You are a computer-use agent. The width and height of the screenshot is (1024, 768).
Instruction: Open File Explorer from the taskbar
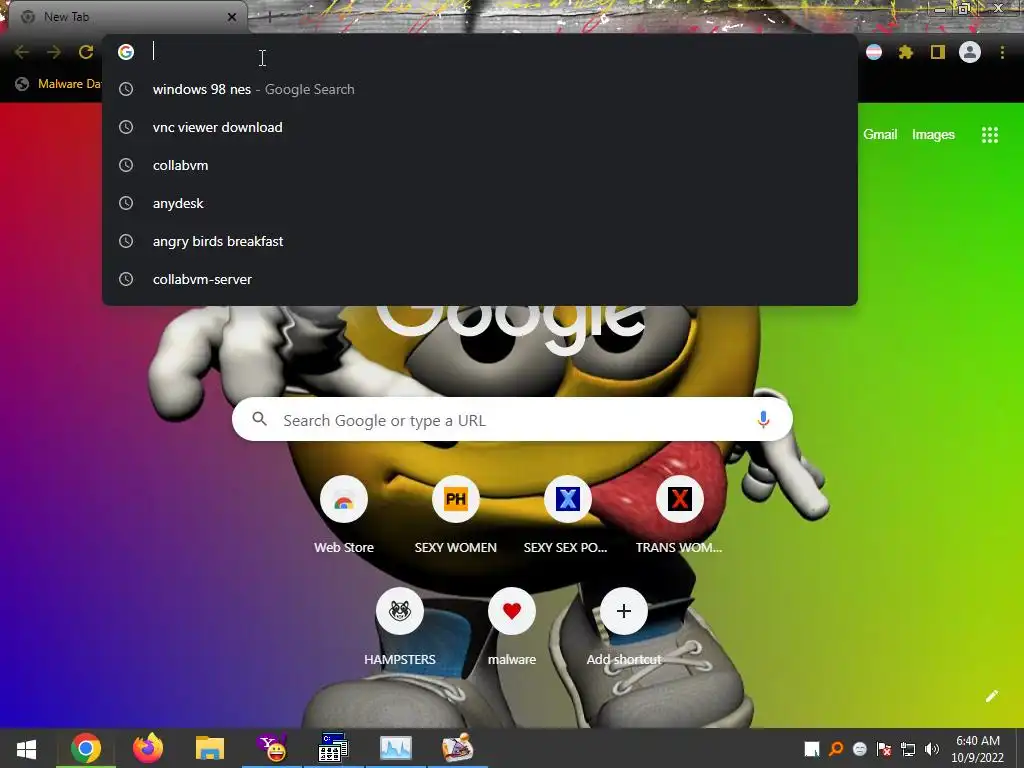point(210,748)
